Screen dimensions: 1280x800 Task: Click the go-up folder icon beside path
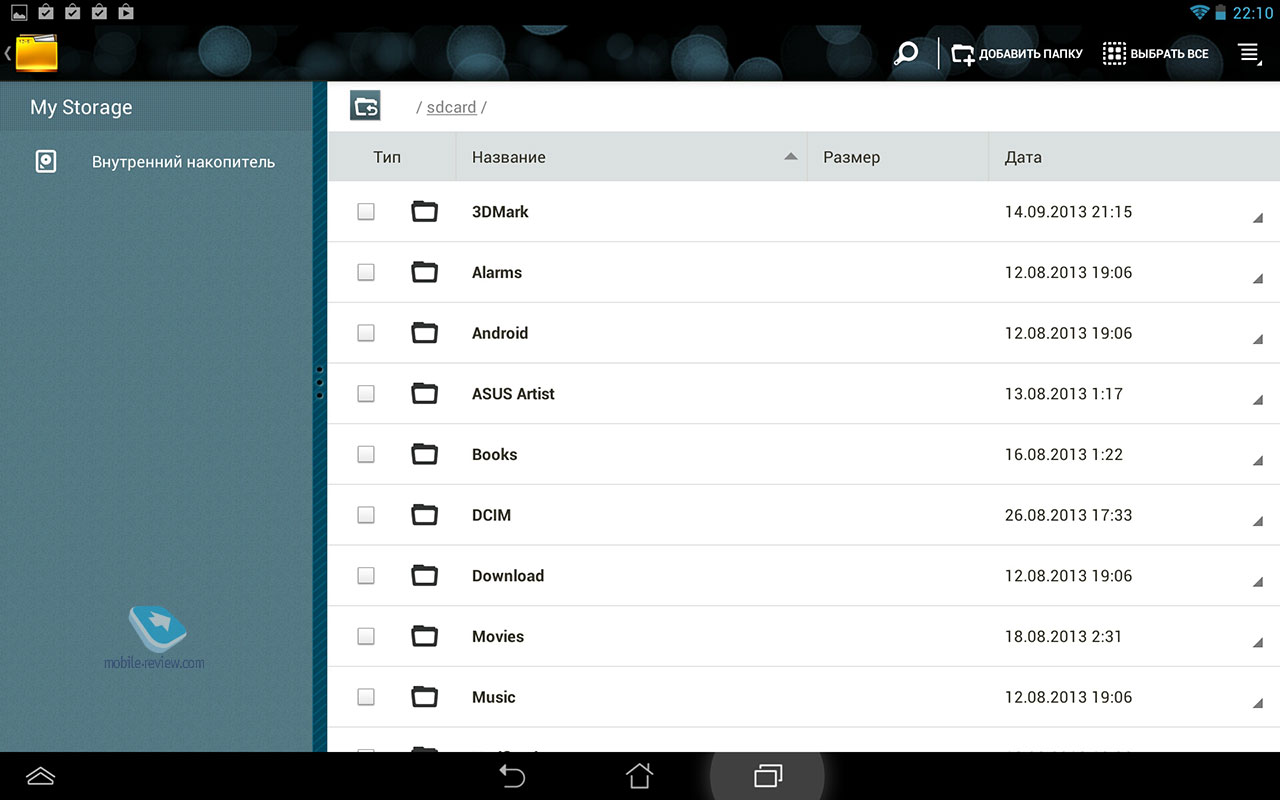365,106
